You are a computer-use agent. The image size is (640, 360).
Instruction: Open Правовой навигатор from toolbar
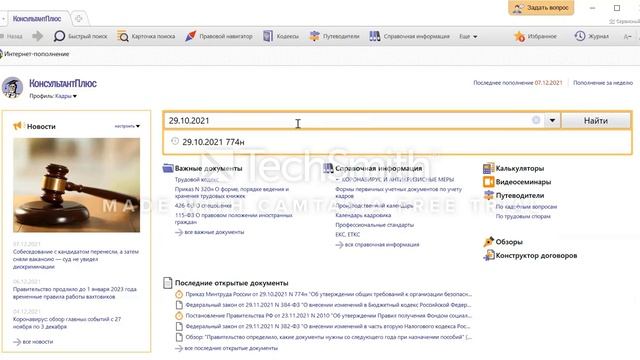tap(218, 36)
